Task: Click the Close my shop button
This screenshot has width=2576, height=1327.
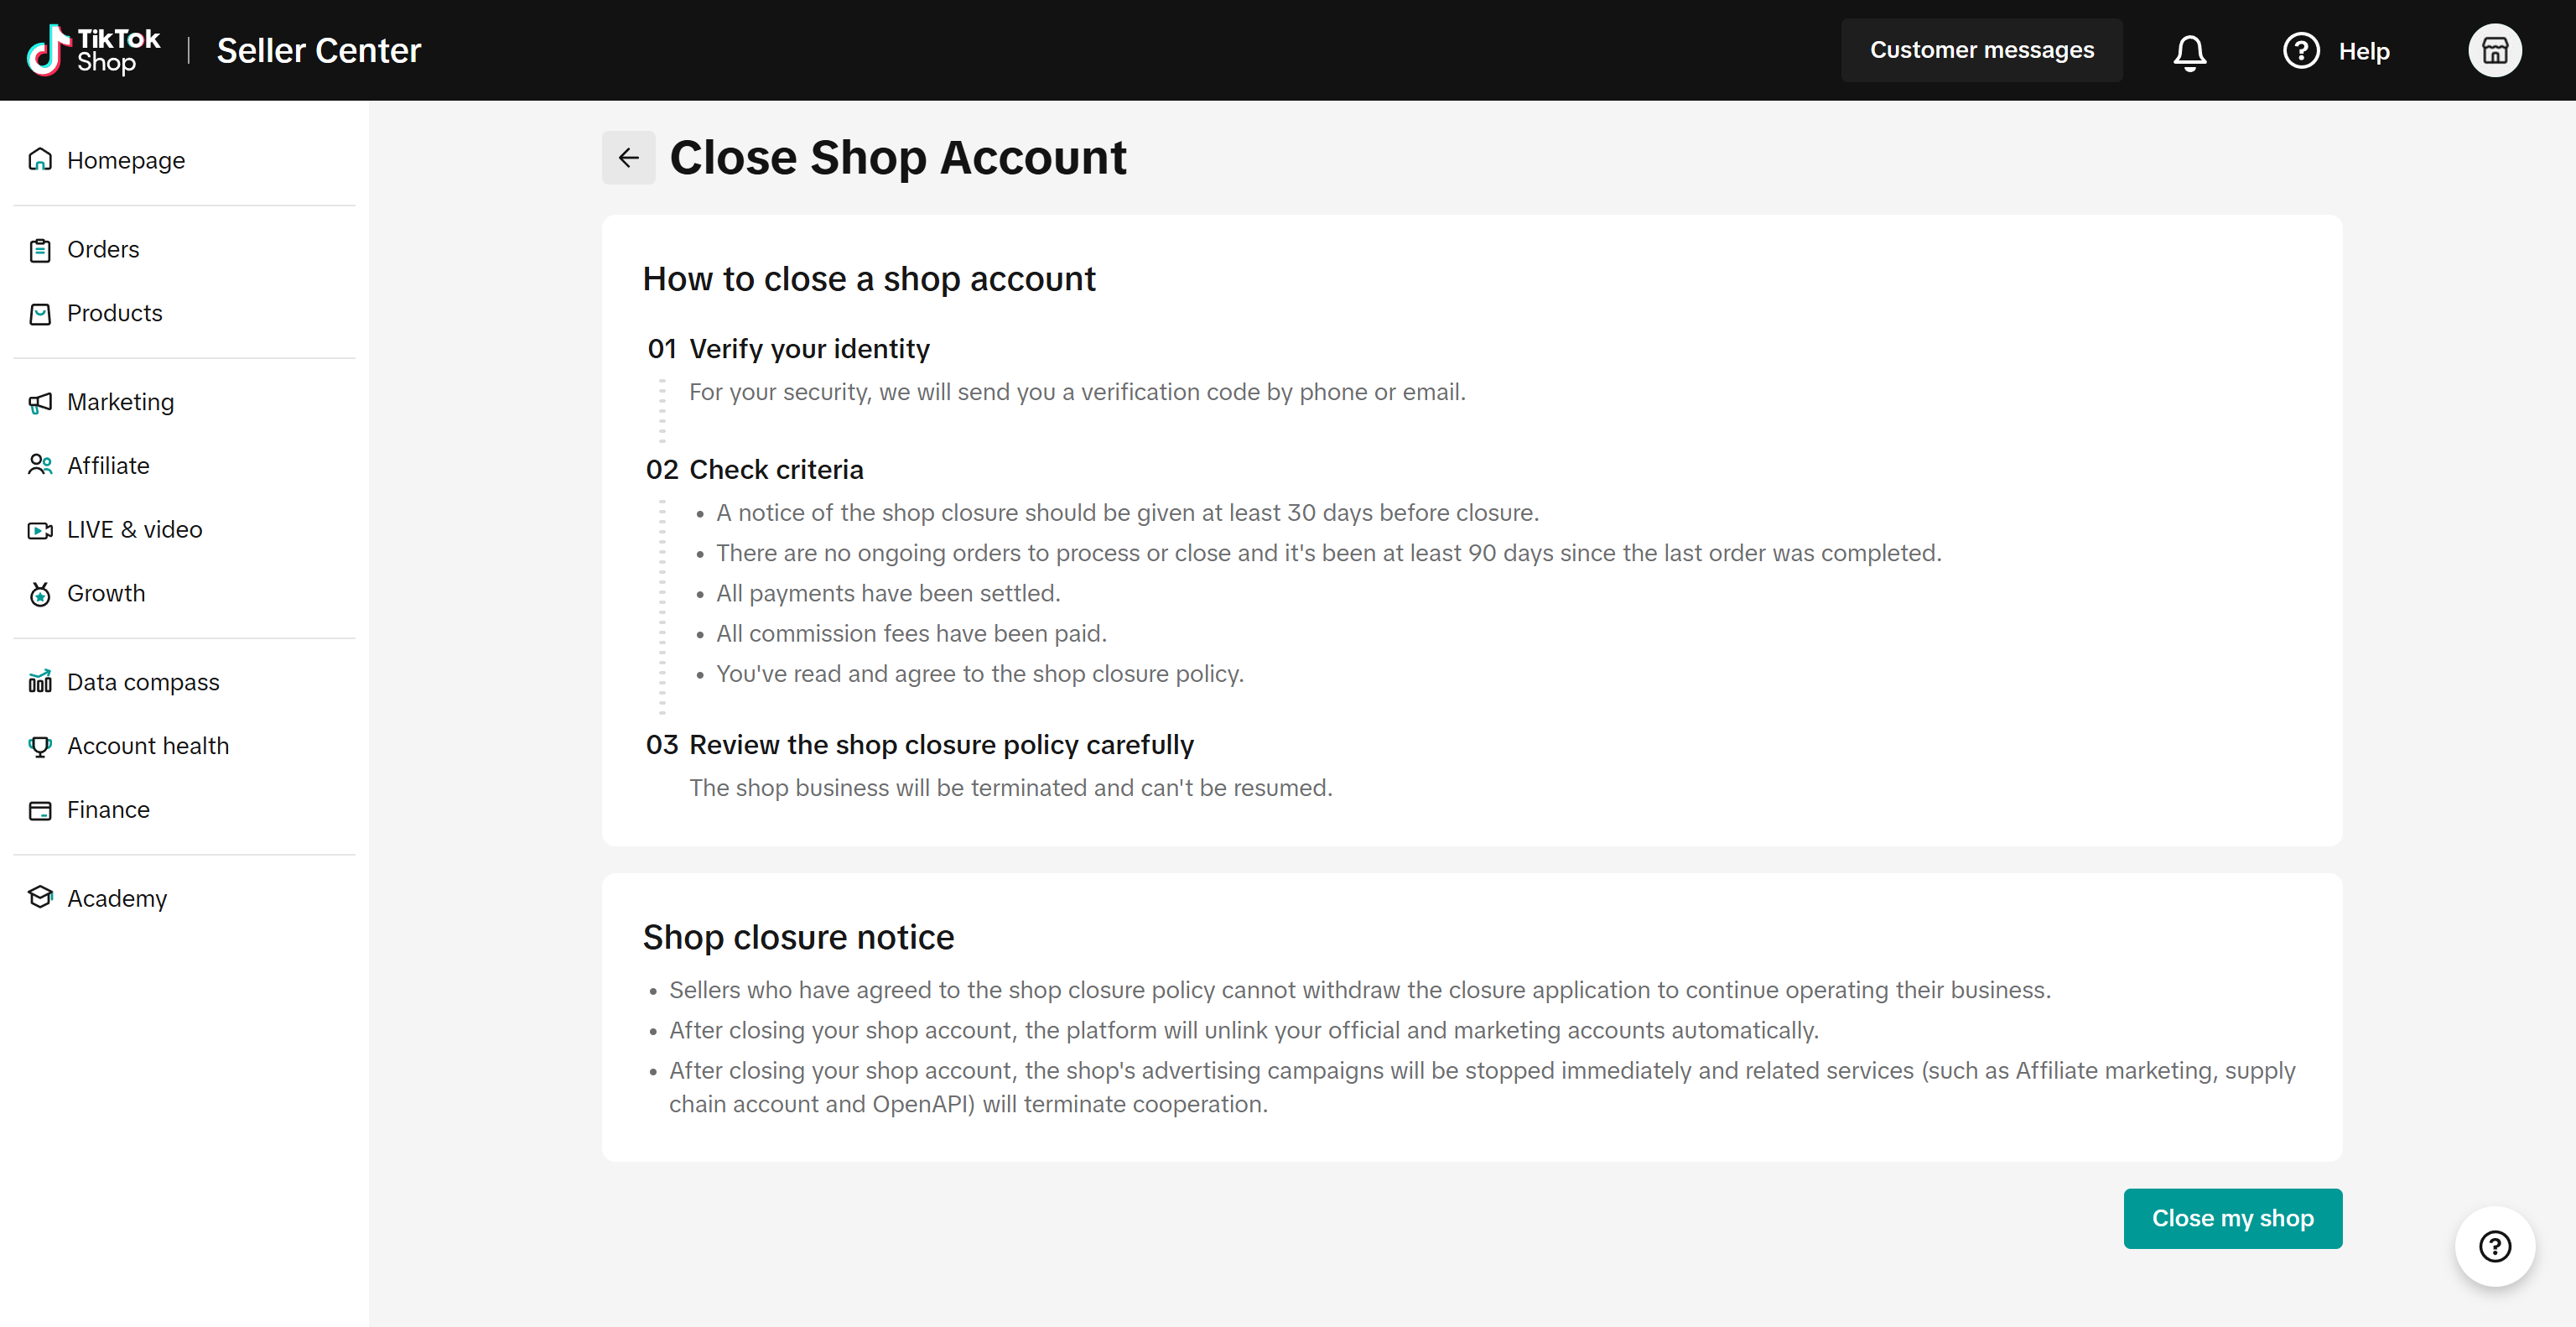Action: click(x=2233, y=1218)
